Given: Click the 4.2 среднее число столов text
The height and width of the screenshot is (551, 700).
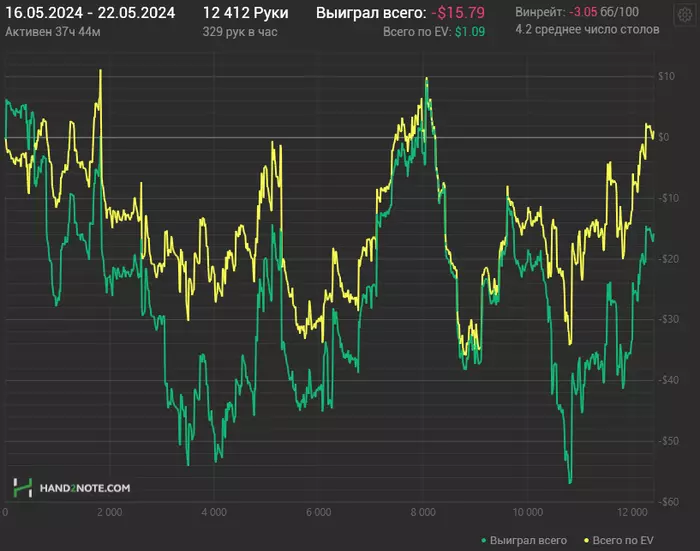Looking at the screenshot, I should pos(588,29).
